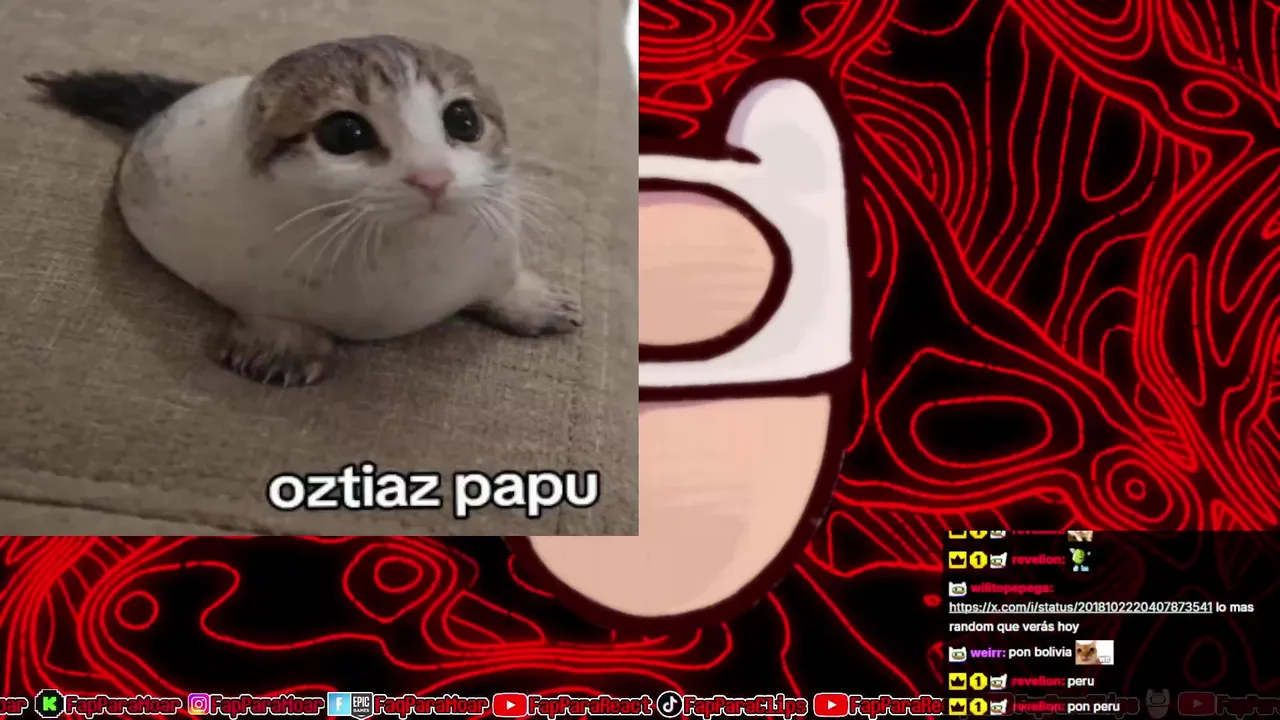Click the crown badge on revelion's green emote message
This screenshot has height=720, width=1280.
[x=957, y=560]
